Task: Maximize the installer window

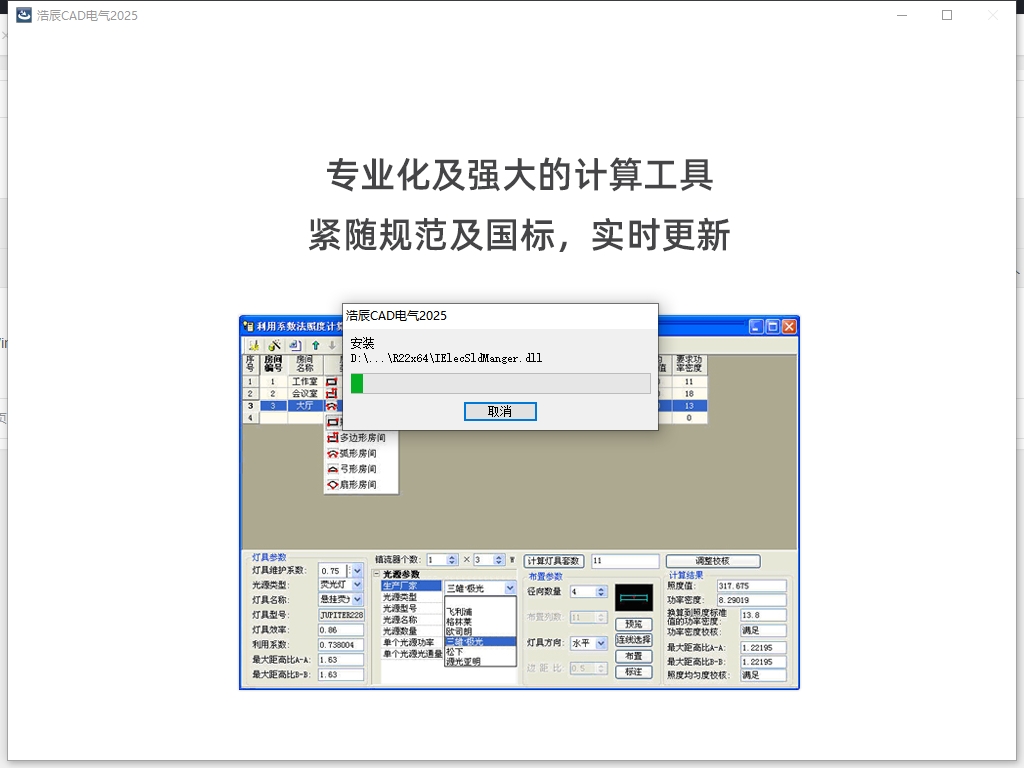Action: tap(946, 15)
